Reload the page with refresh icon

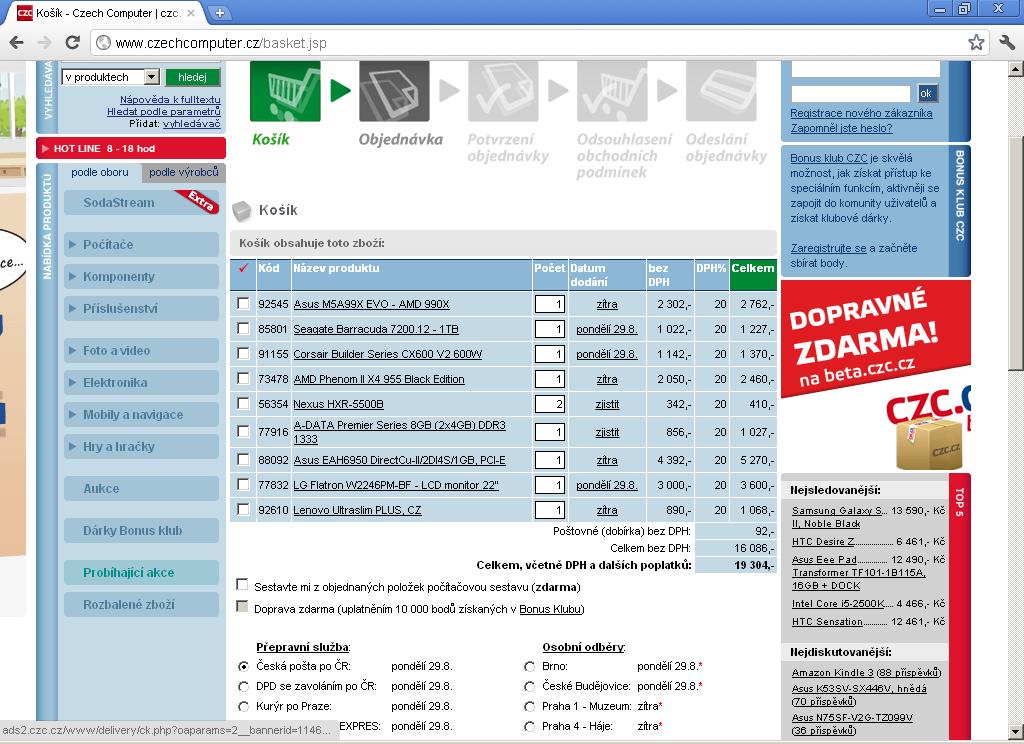(72, 43)
